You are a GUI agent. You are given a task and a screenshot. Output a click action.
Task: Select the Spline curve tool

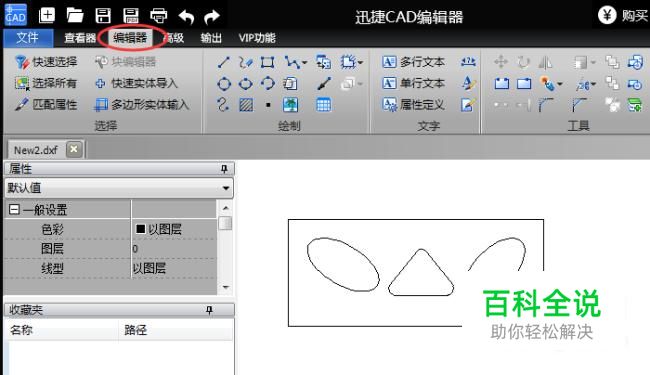(223, 104)
